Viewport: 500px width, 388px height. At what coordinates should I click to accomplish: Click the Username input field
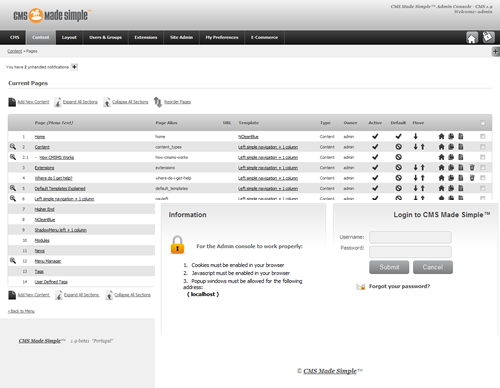click(x=410, y=237)
